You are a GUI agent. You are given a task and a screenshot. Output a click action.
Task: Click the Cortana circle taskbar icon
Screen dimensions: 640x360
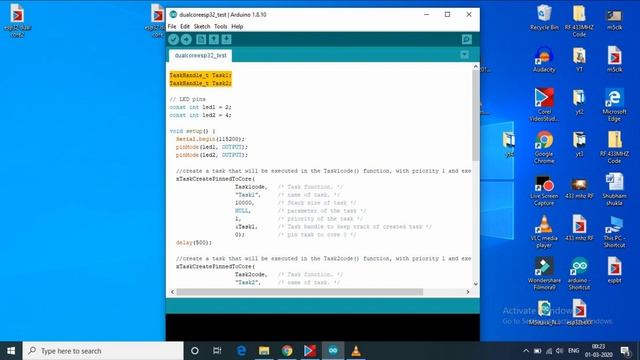pos(195,351)
